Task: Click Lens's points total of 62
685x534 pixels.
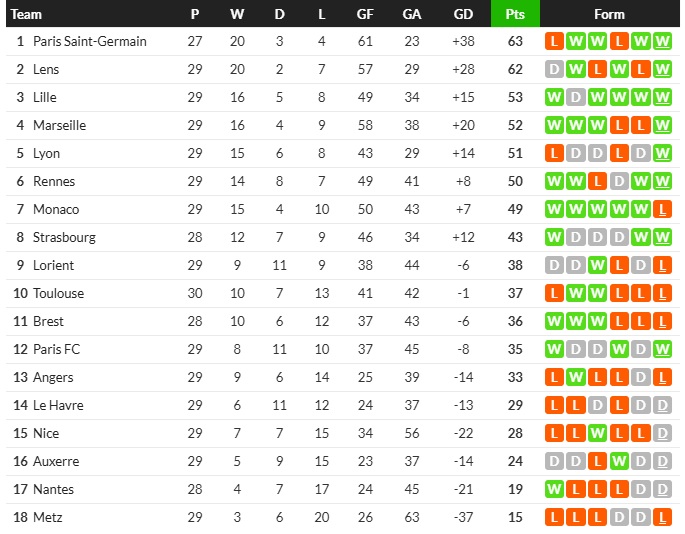Action: tap(515, 70)
